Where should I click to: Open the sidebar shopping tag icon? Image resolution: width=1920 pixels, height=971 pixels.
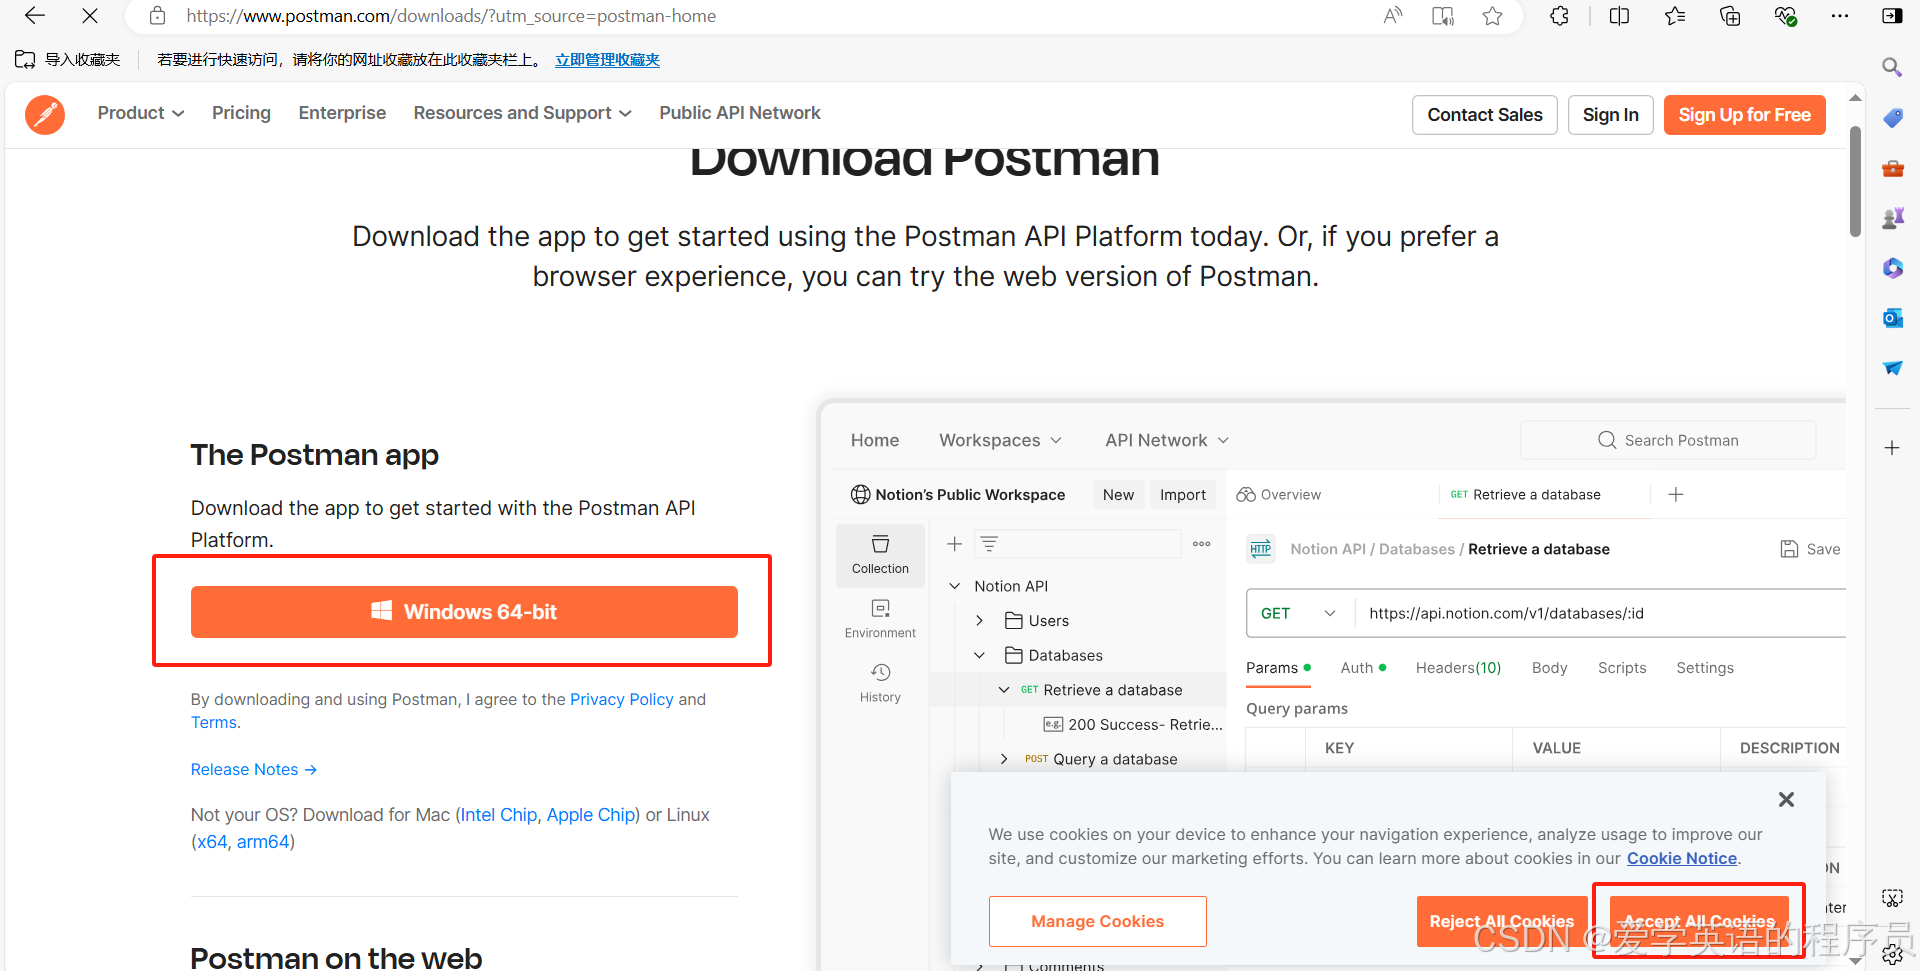tap(1893, 118)
